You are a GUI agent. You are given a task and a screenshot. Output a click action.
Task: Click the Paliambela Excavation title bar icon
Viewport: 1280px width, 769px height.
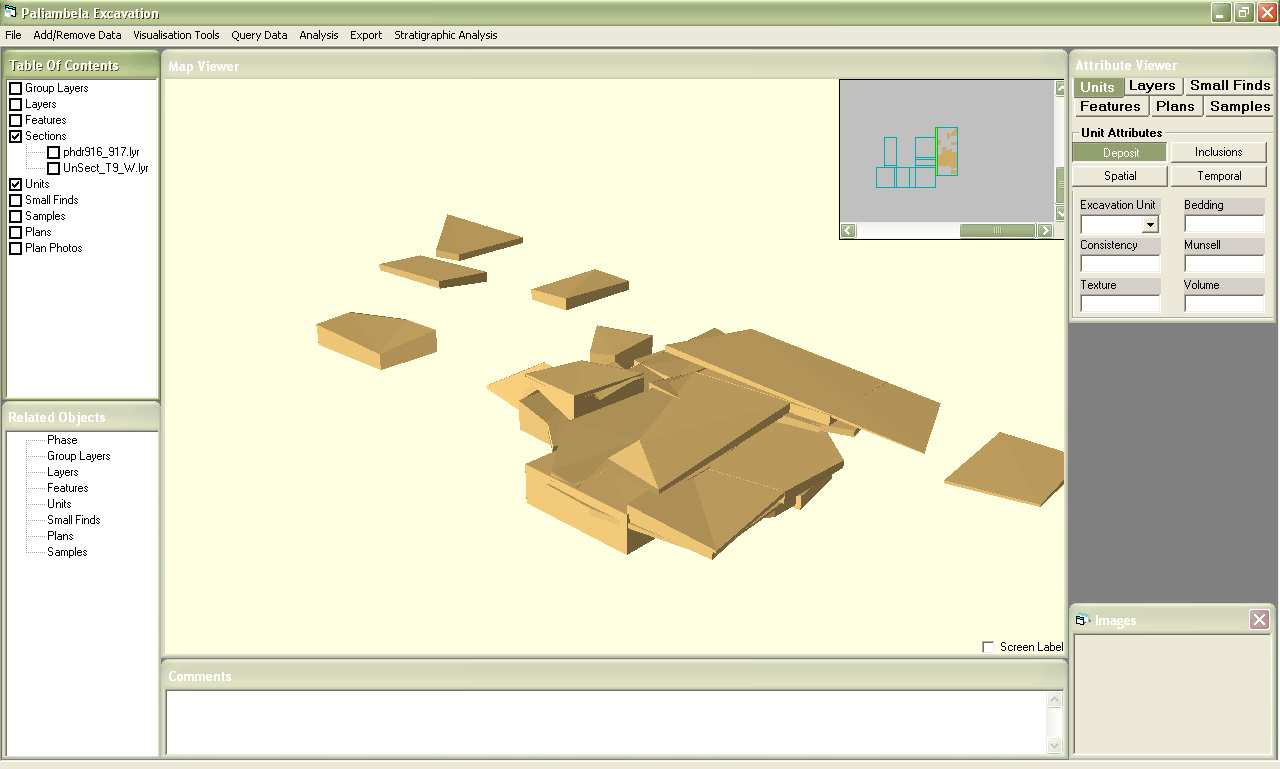click(x=11, y=12)
